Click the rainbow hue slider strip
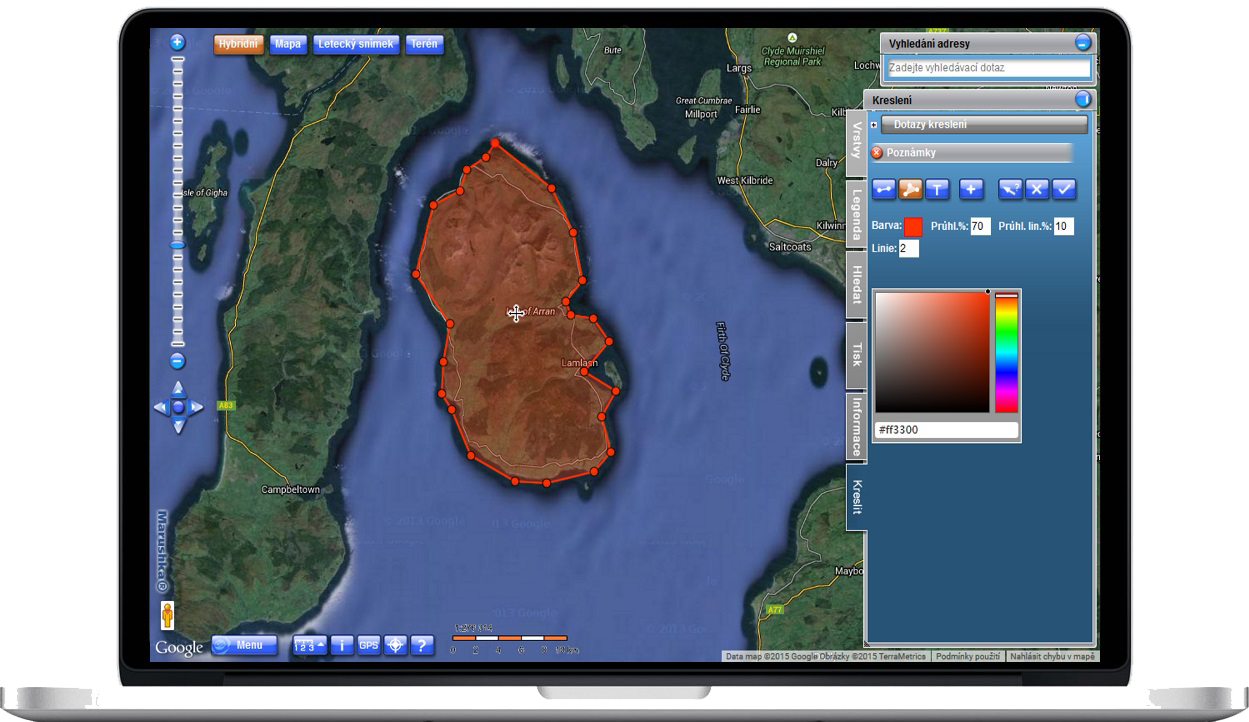Viewport: 1249px width, 722px height. (1006, 352)
